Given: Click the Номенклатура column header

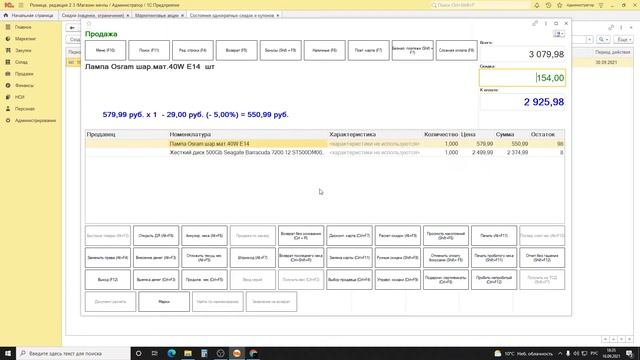Looking at the screenshot, I should [x=190, y=134].
